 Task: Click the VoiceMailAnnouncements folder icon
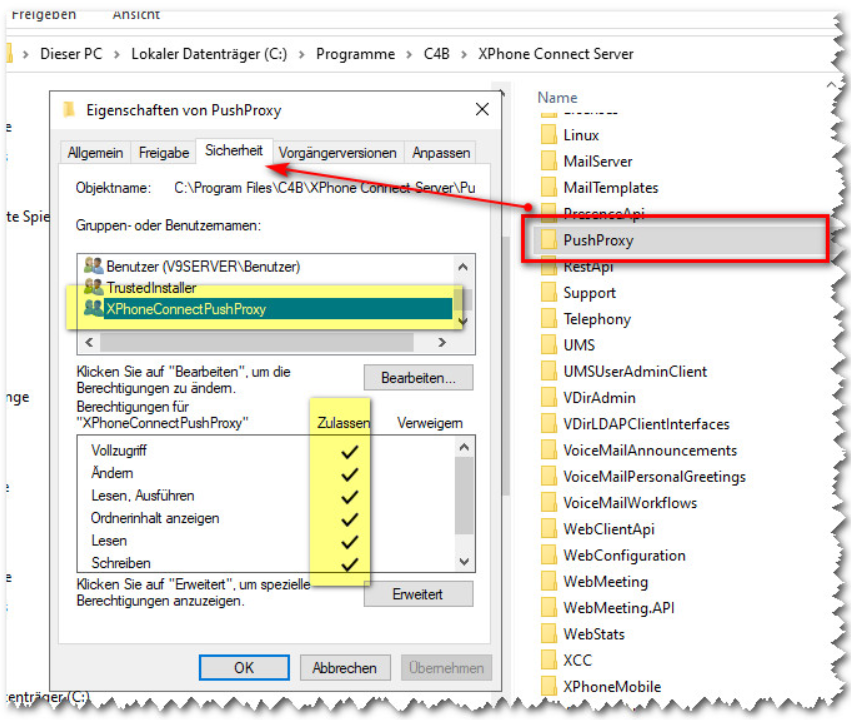(549, 450)
